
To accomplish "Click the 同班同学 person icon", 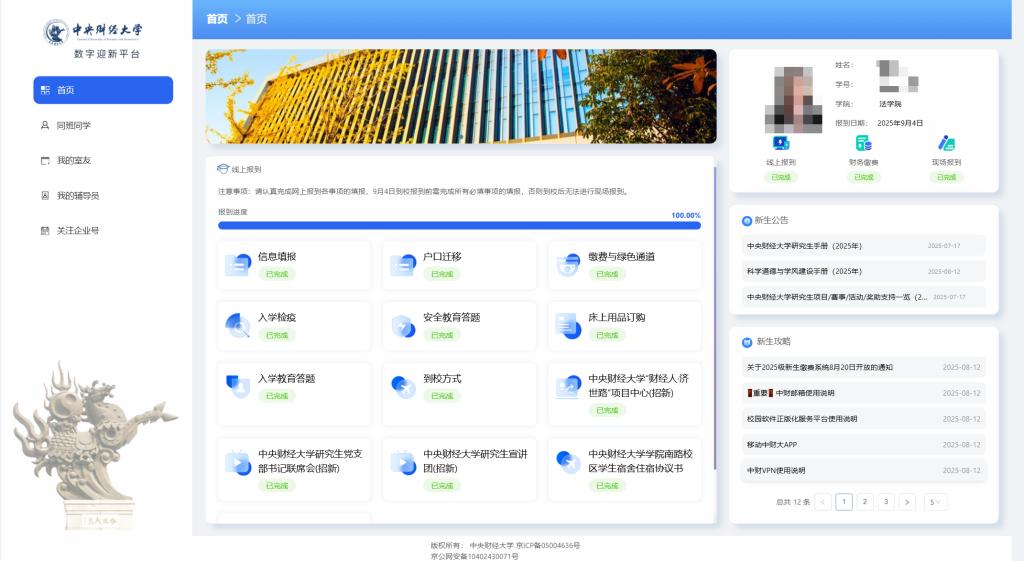I will tap(45, 125).
